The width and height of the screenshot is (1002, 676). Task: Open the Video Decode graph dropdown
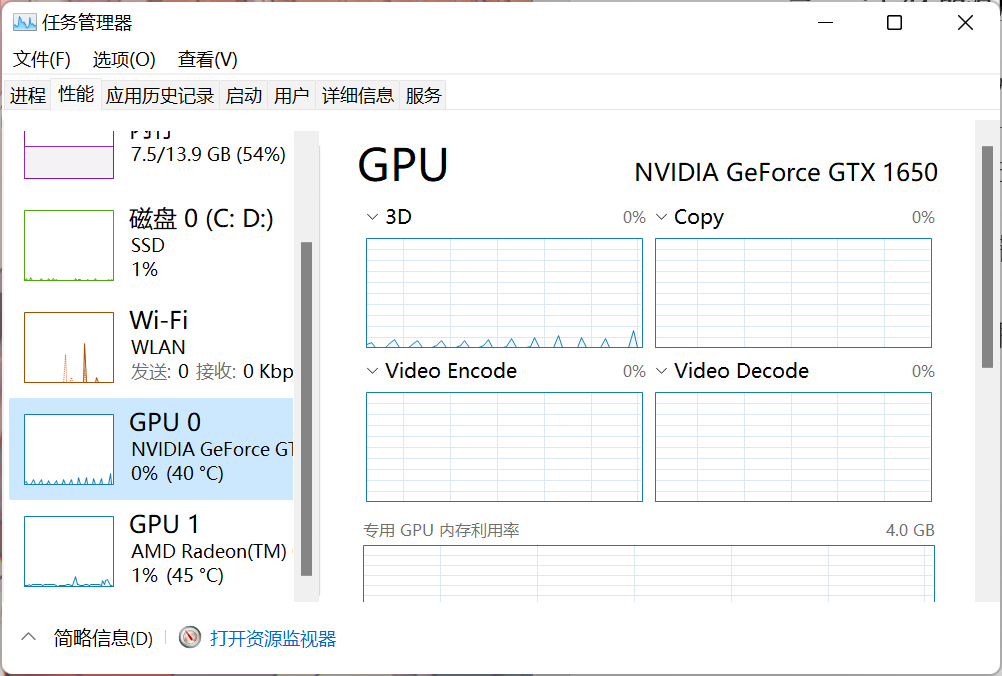click(x=661, y=371)
